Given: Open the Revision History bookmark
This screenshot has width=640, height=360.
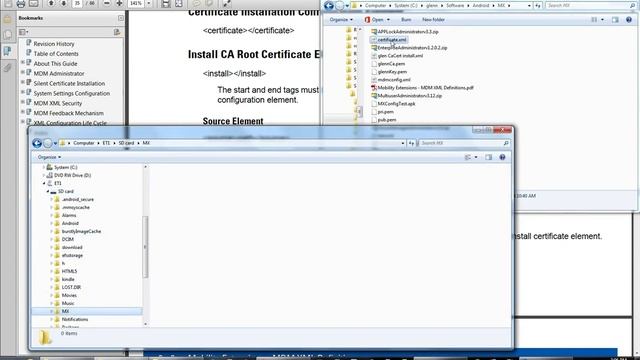Looking at the screenshot, I should coord(54,44).
